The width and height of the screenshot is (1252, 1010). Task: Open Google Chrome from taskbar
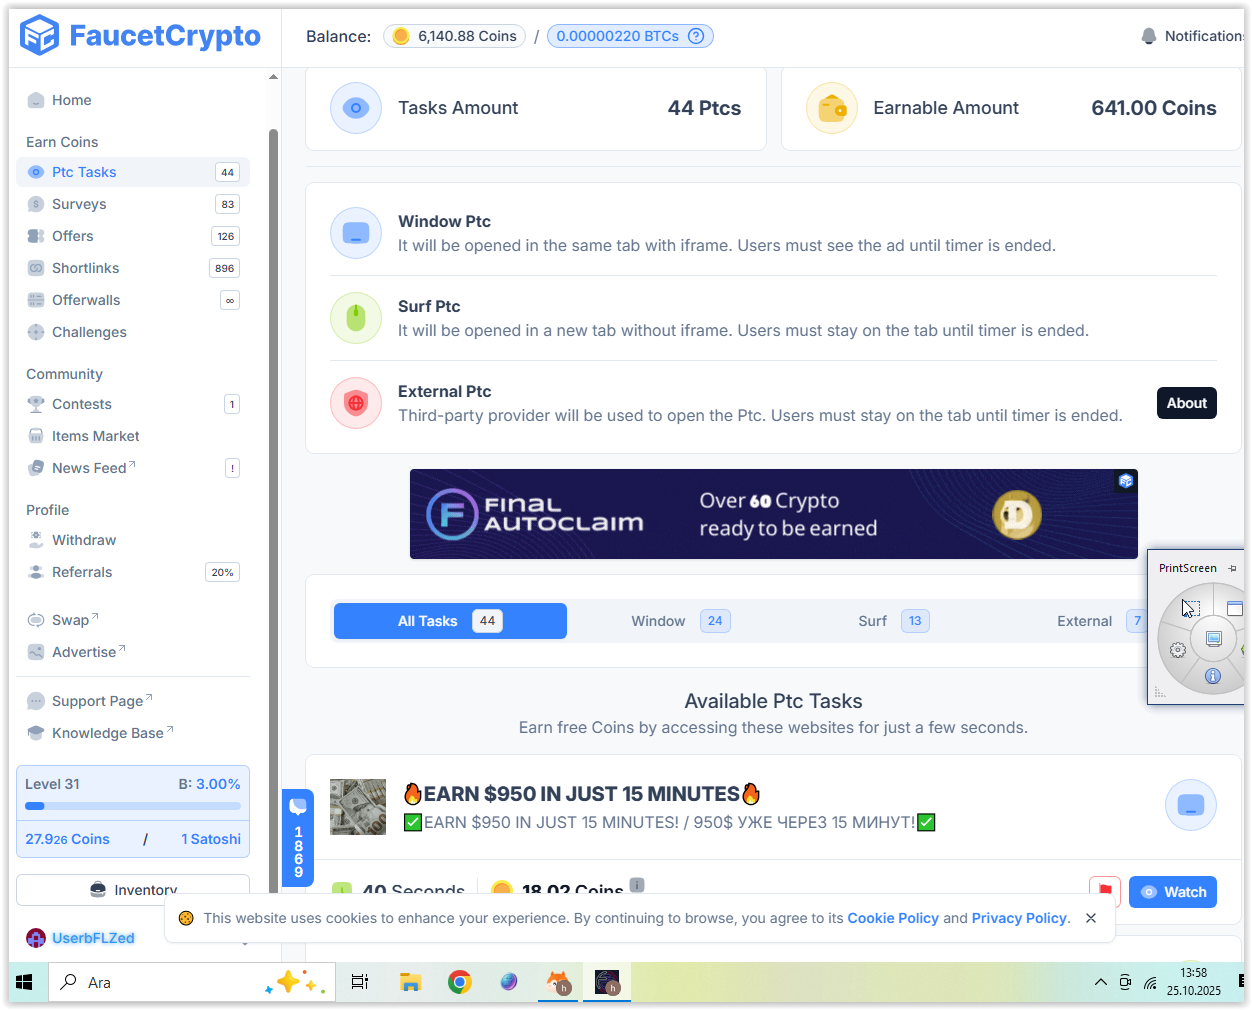coord(460,982)
